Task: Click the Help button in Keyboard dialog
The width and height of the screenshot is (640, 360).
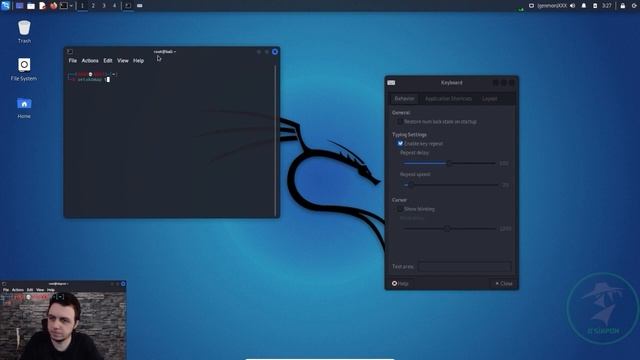Action: pyautogui.click(x=400, y=283)
